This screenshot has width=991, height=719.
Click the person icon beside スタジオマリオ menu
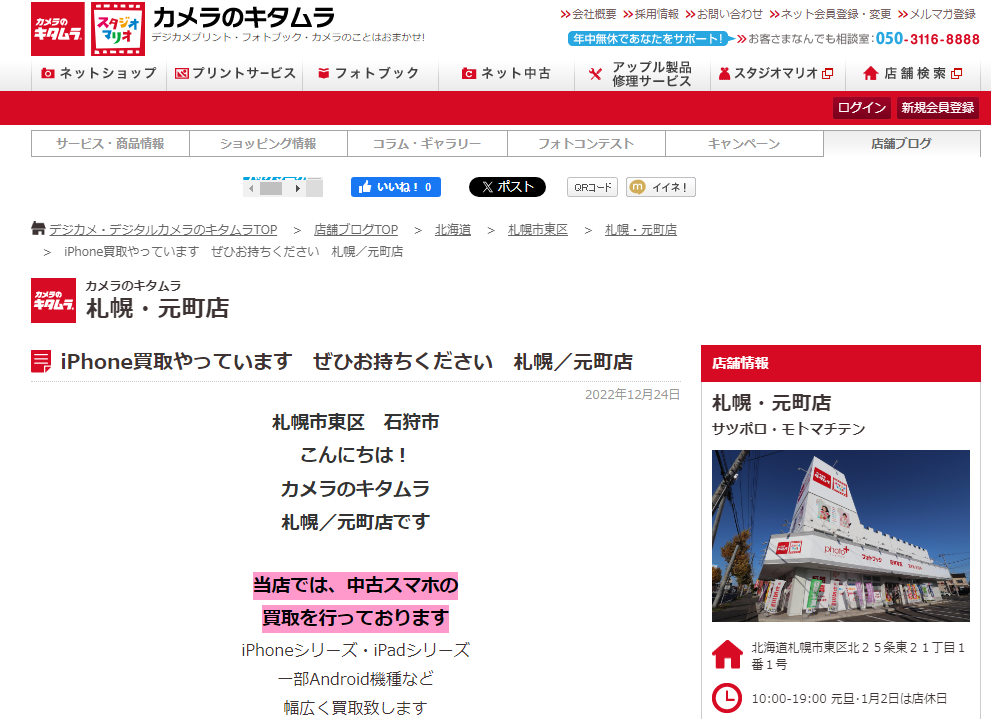(x=724, y=74)
